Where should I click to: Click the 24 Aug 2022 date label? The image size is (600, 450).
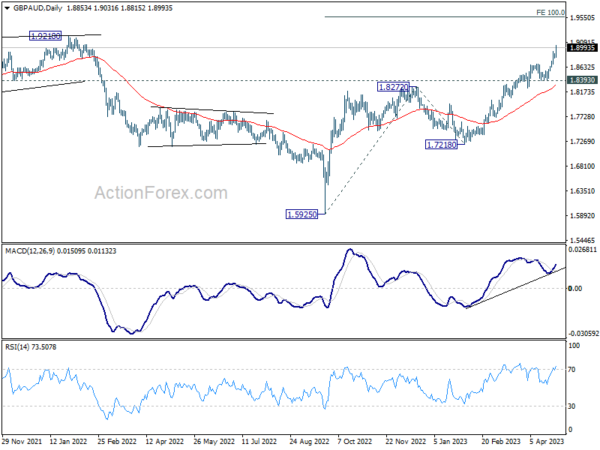pos(309,441)
